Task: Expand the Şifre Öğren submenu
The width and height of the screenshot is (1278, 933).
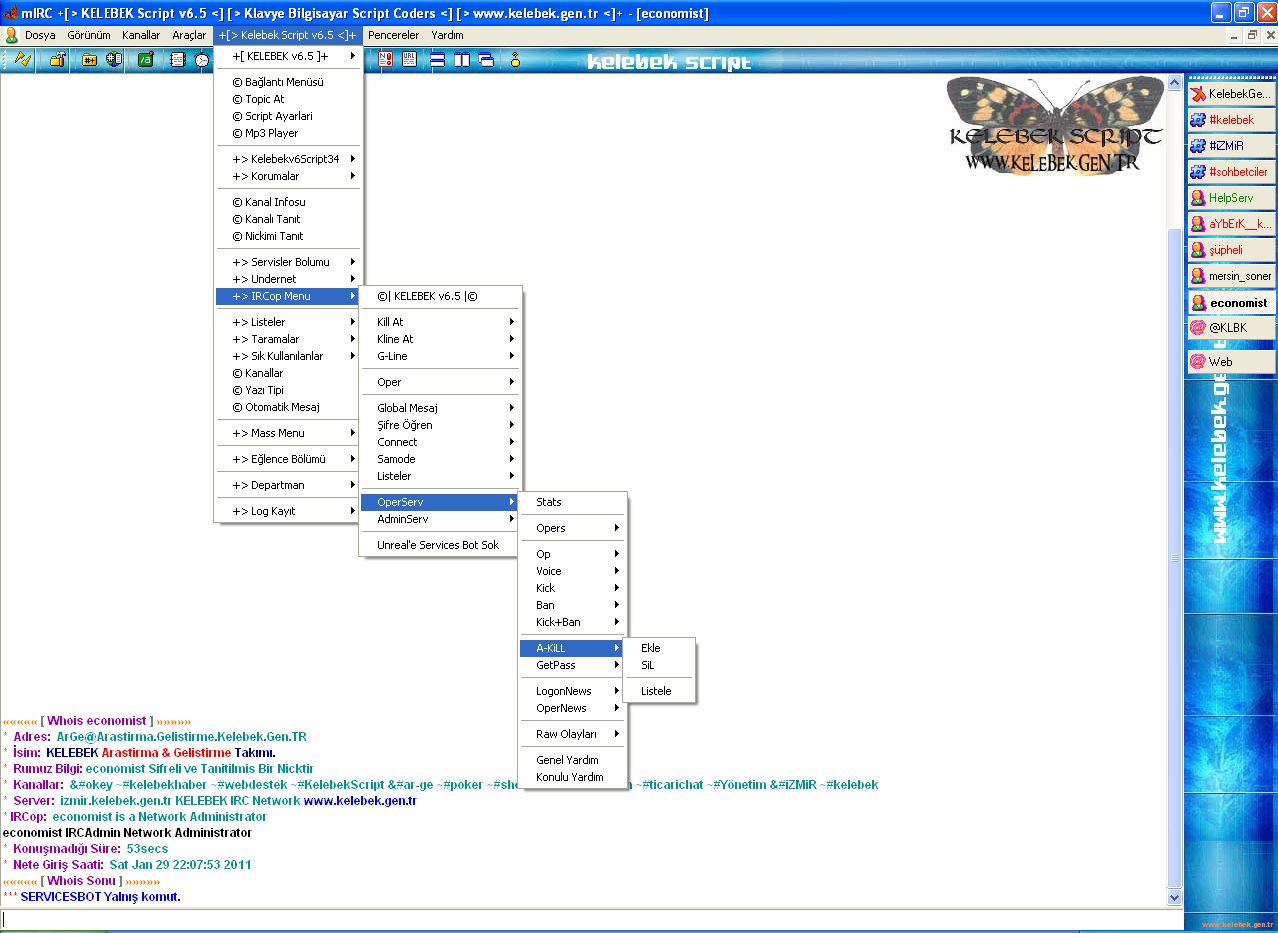Action: coord(441,425)
